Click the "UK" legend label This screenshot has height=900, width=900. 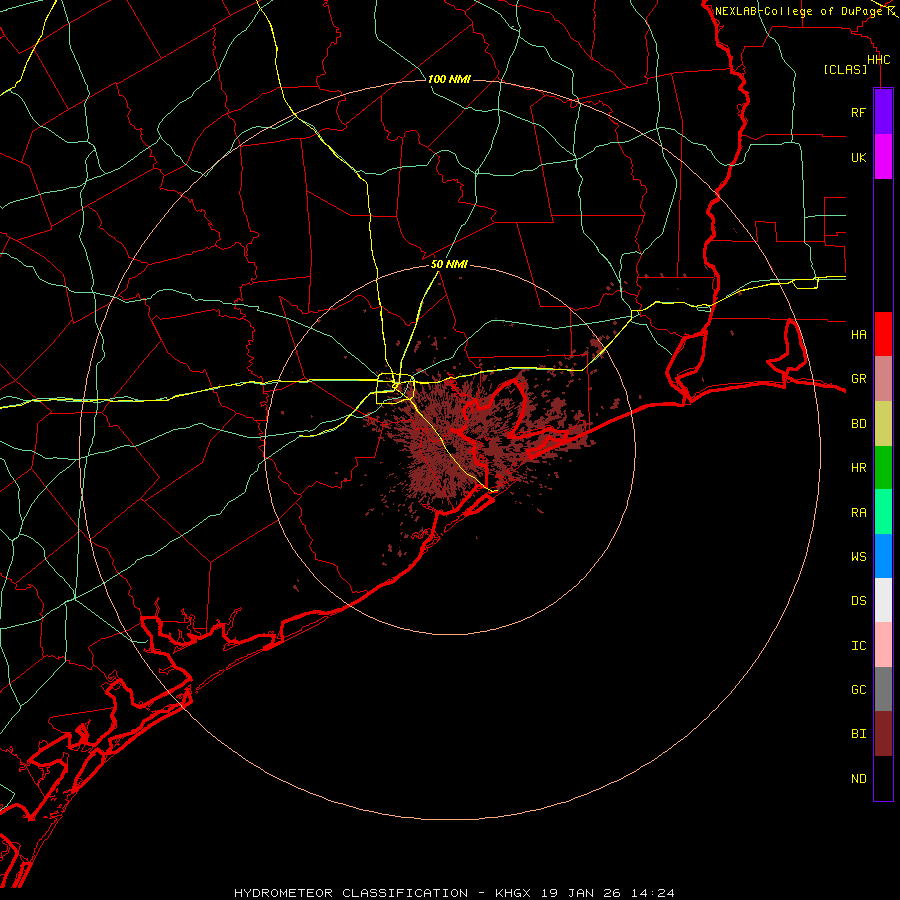click(858, 158)
